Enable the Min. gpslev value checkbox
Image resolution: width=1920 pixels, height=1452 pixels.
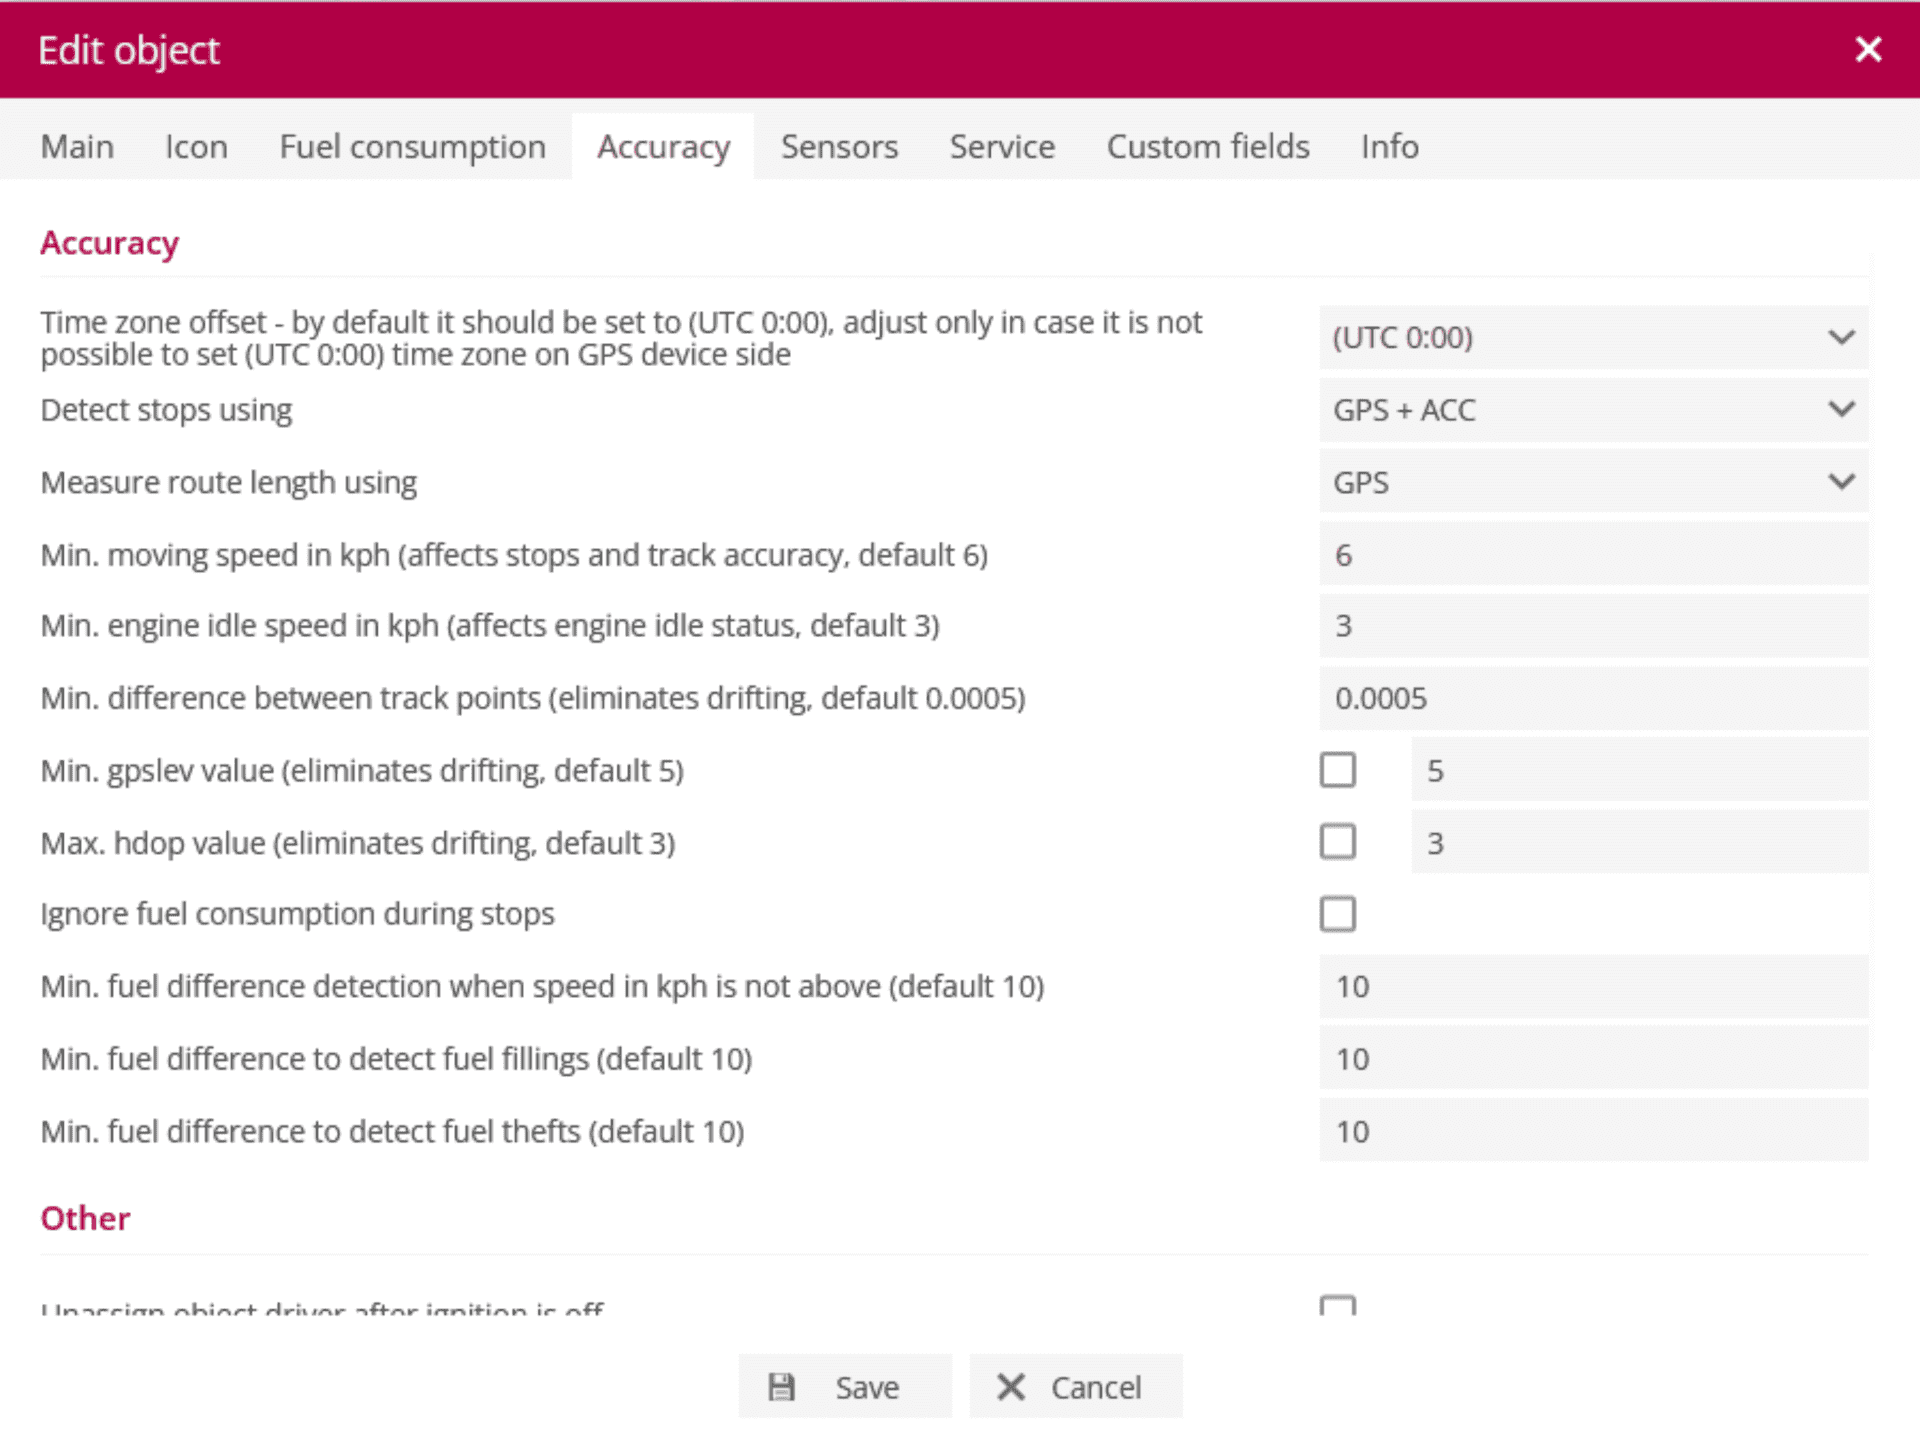[x=1337, y=770]
